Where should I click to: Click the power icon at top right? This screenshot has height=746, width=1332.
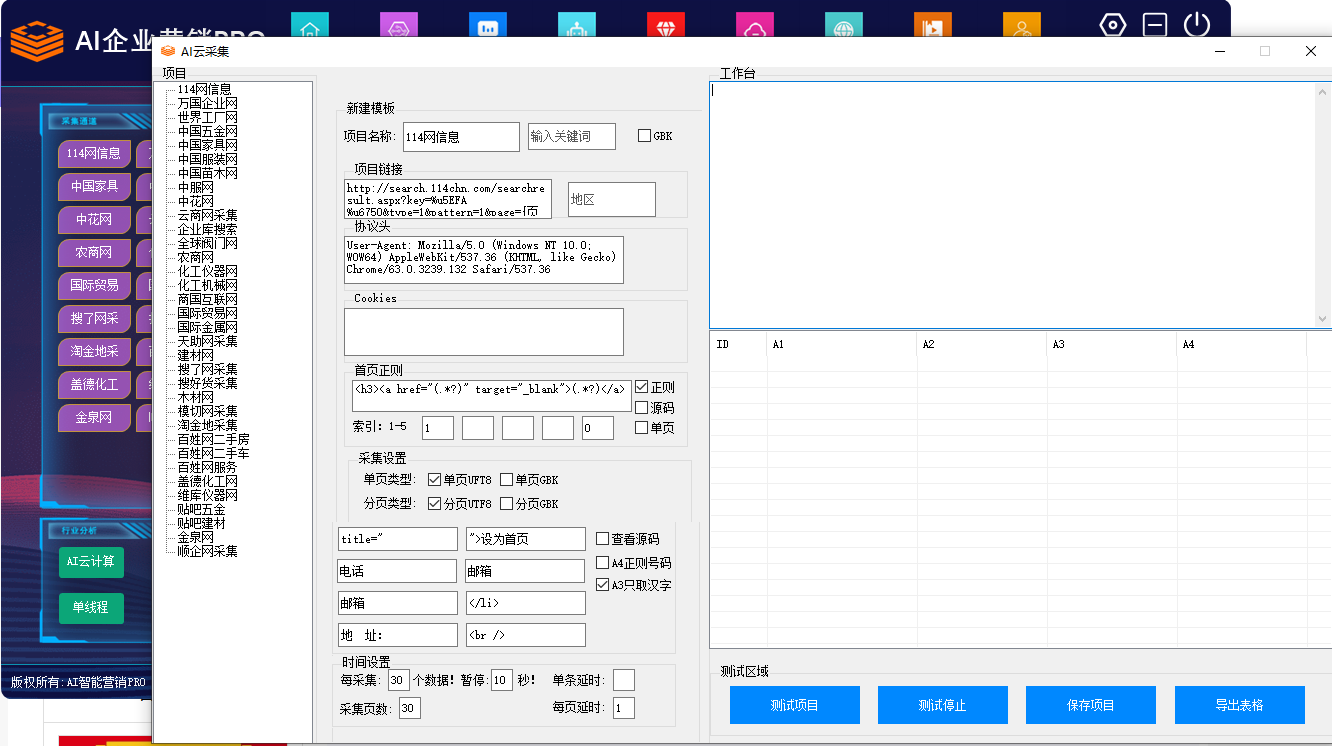click(1197, 25)
